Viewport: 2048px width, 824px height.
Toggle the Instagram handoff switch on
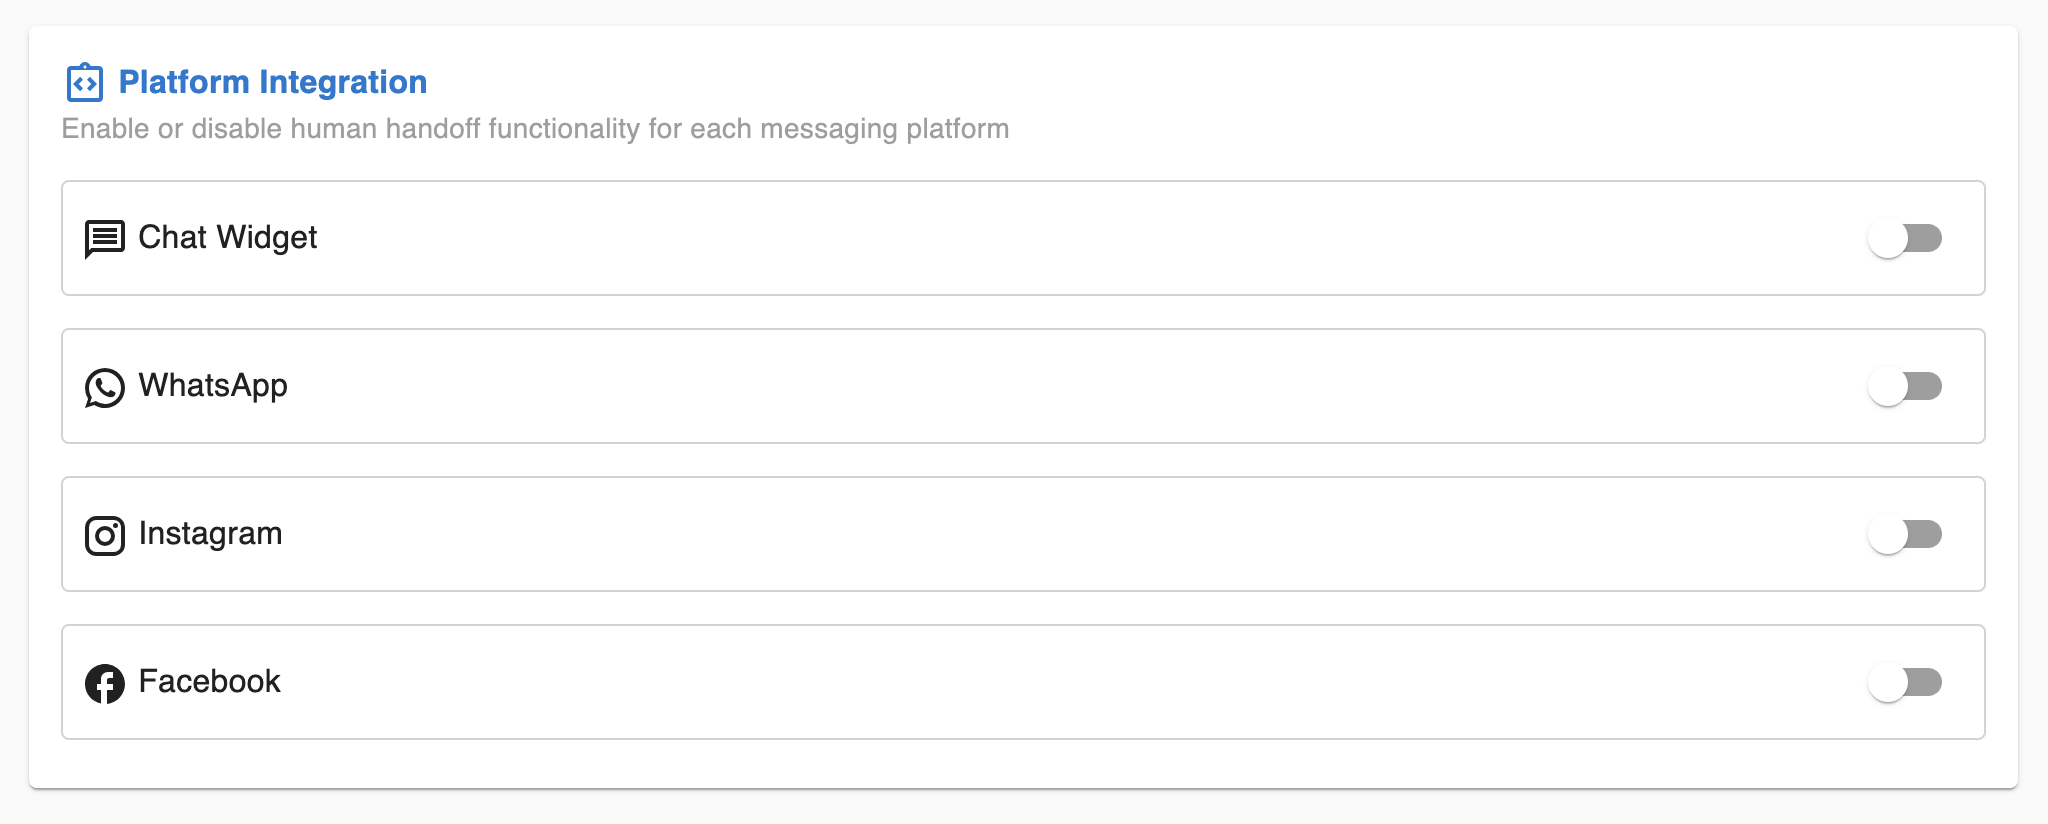pyautogui.click(x=1904, y=534)
